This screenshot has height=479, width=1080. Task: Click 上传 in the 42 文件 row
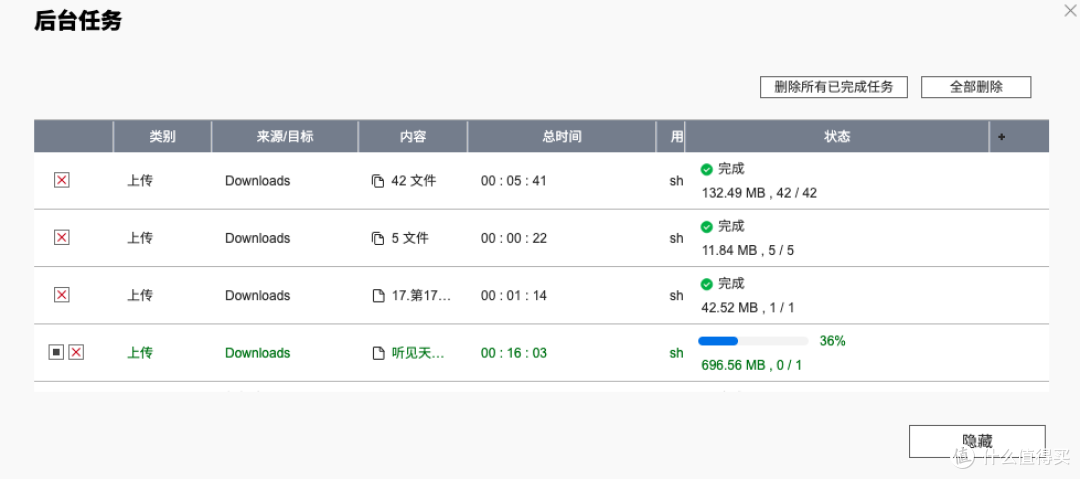[140, 181]
